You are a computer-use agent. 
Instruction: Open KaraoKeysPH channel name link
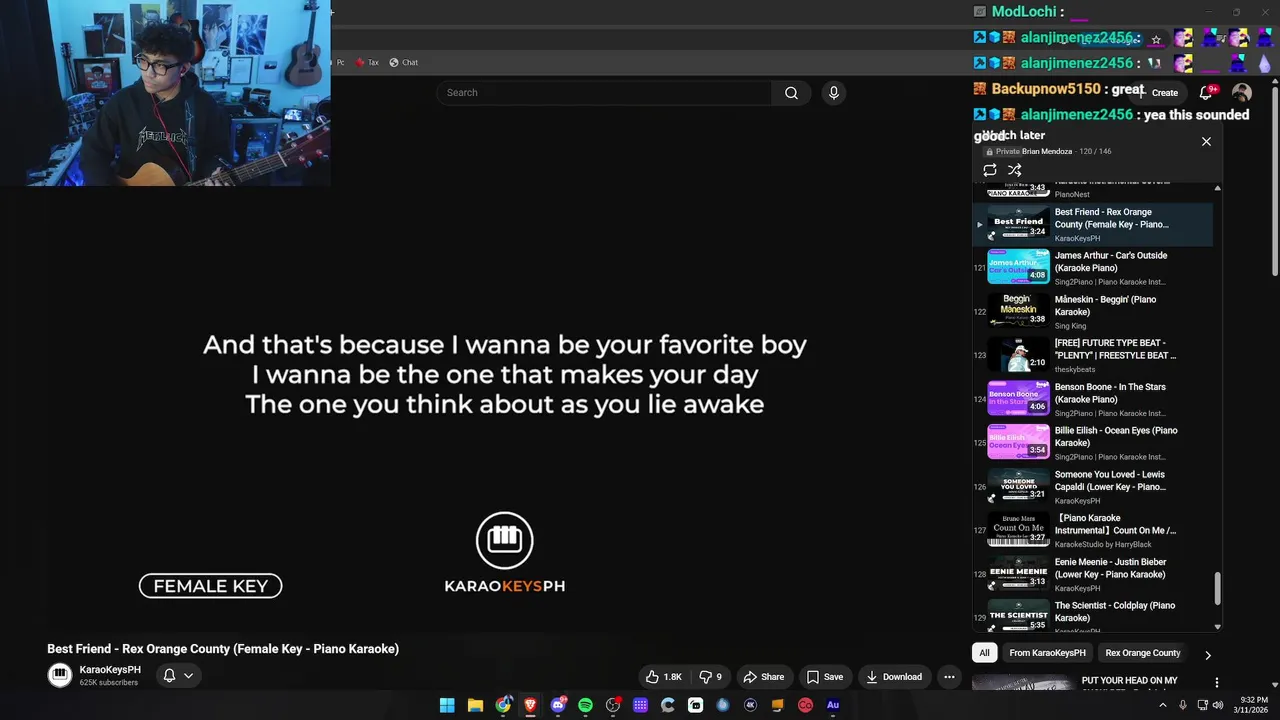click(x=110, y=670)
